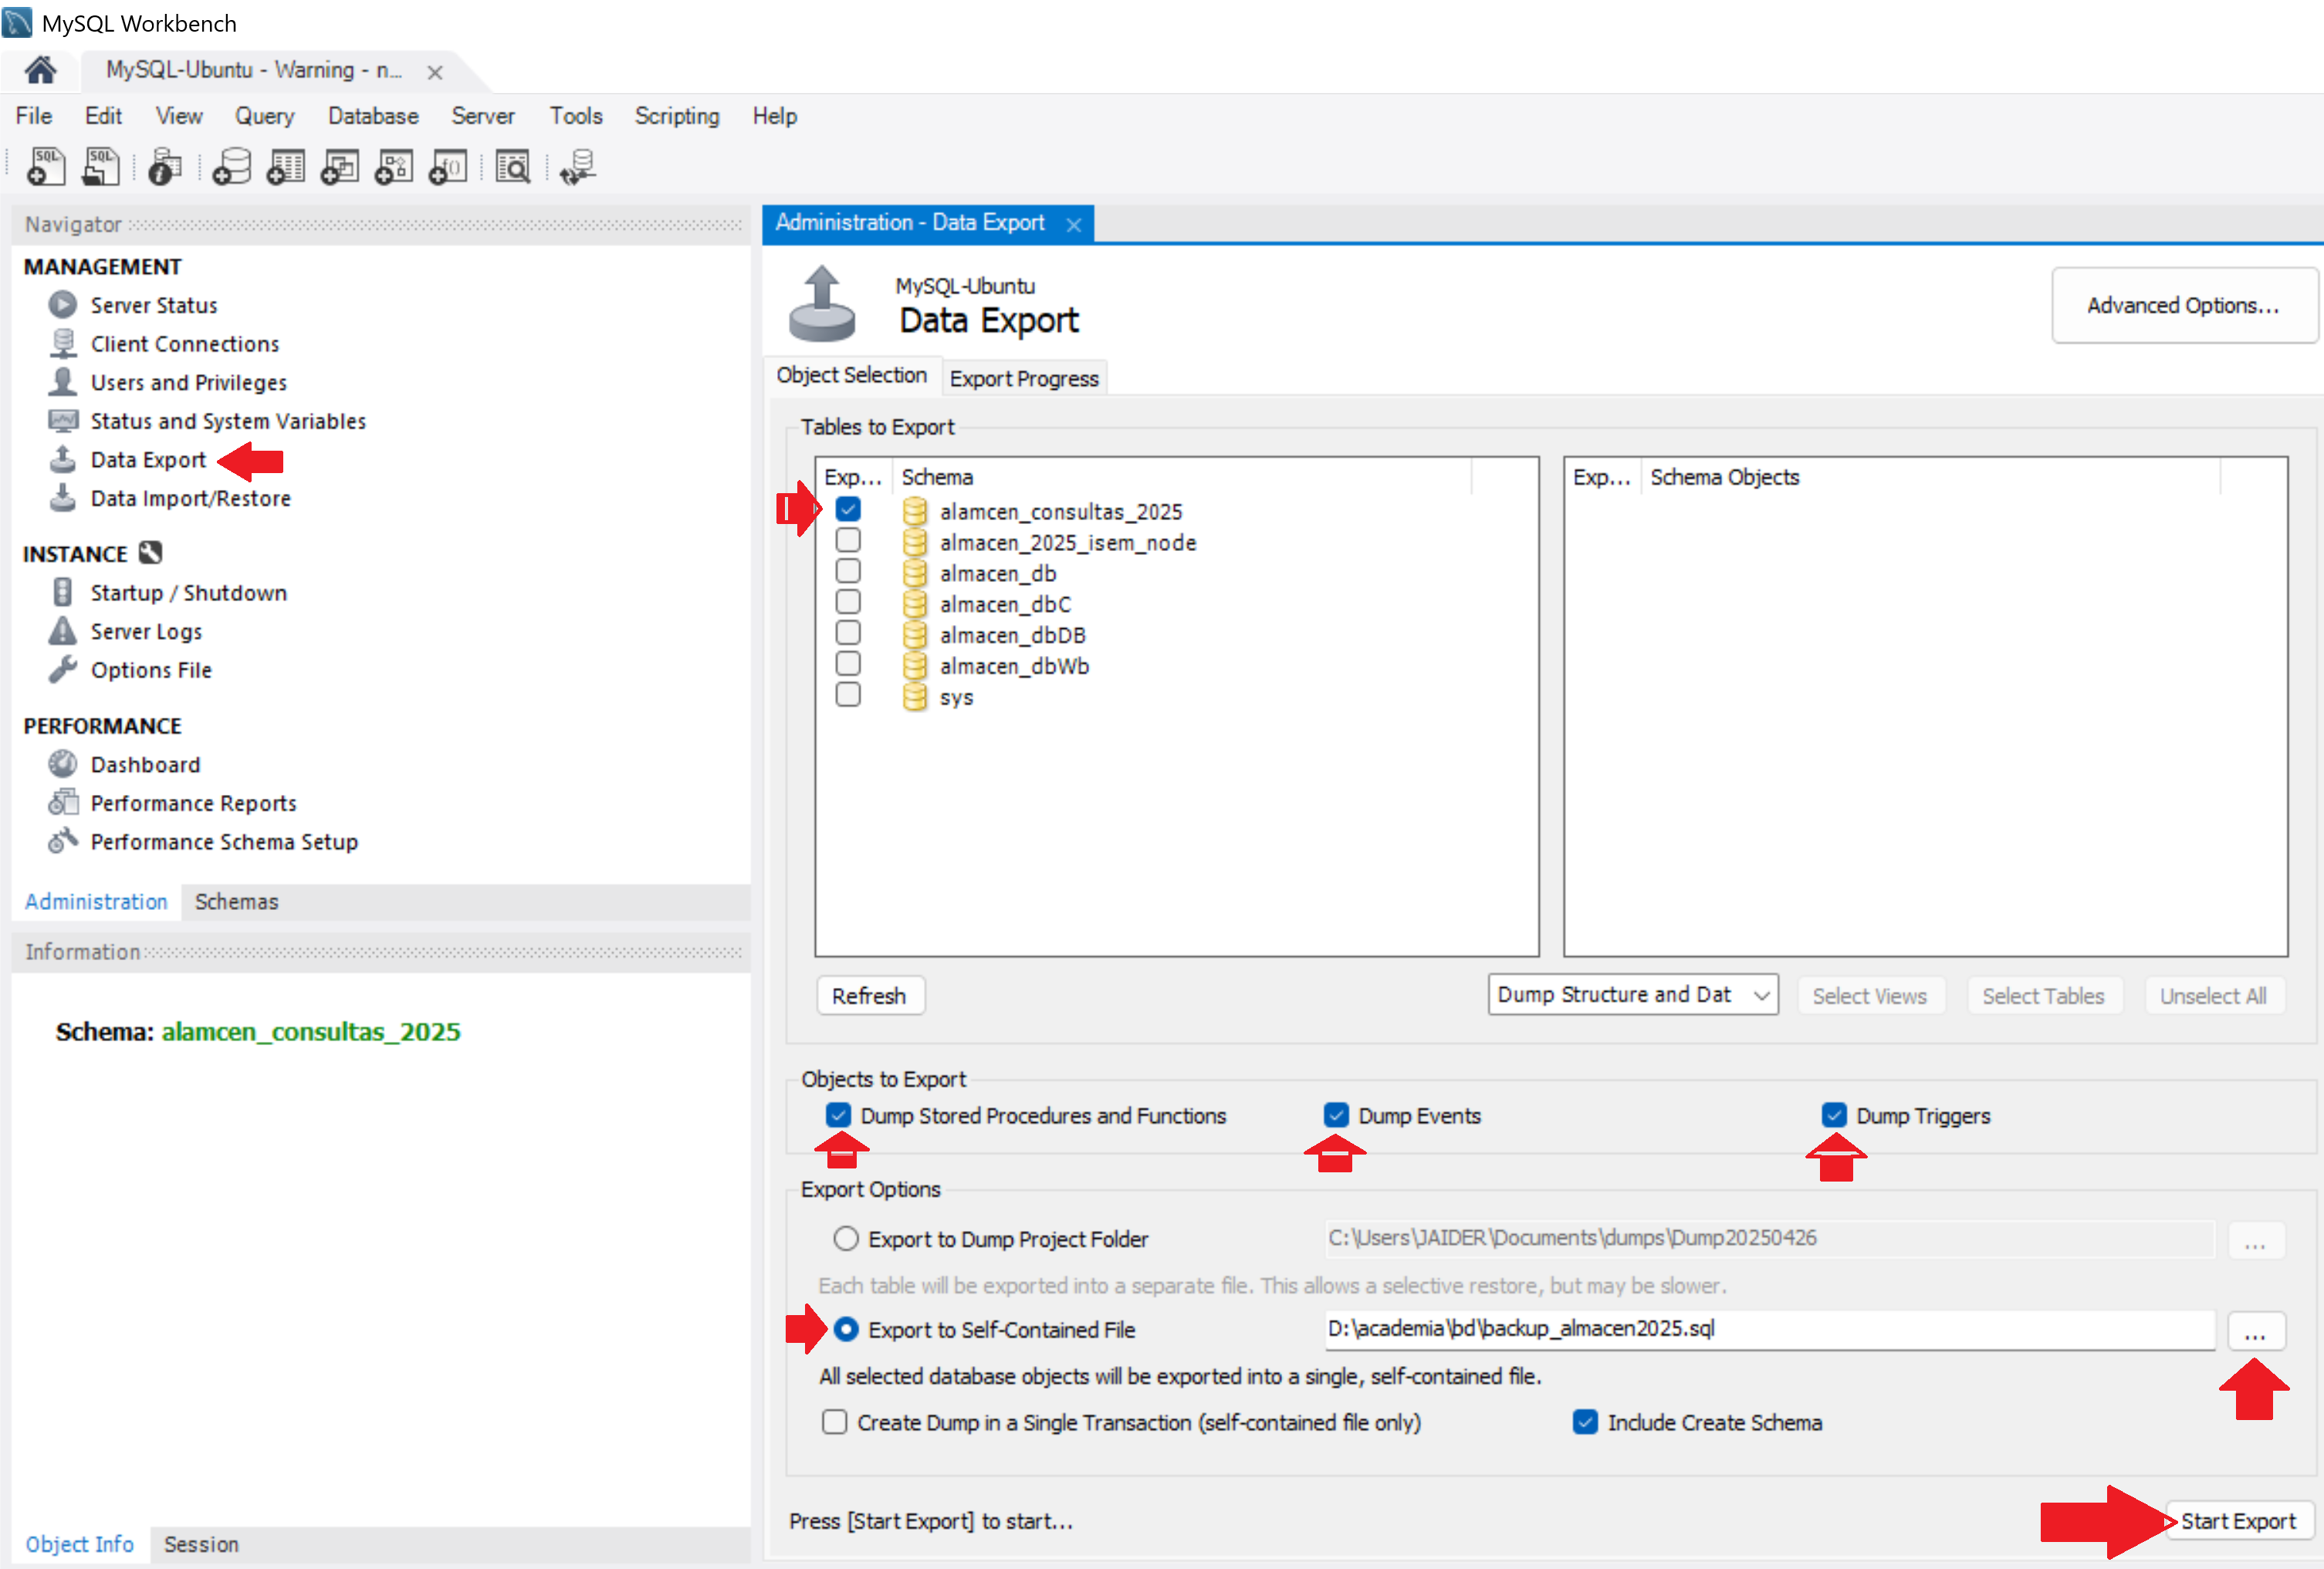Open the Scripting menu
The height and width of the screenshot is (1569, 2324).
[x=677, y=116]
